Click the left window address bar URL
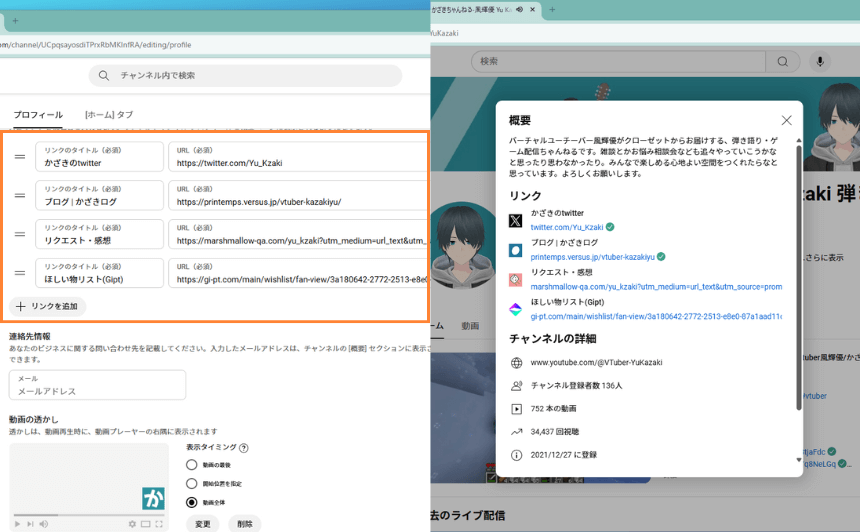Screen dimensions: 860x532 point(95,45)
